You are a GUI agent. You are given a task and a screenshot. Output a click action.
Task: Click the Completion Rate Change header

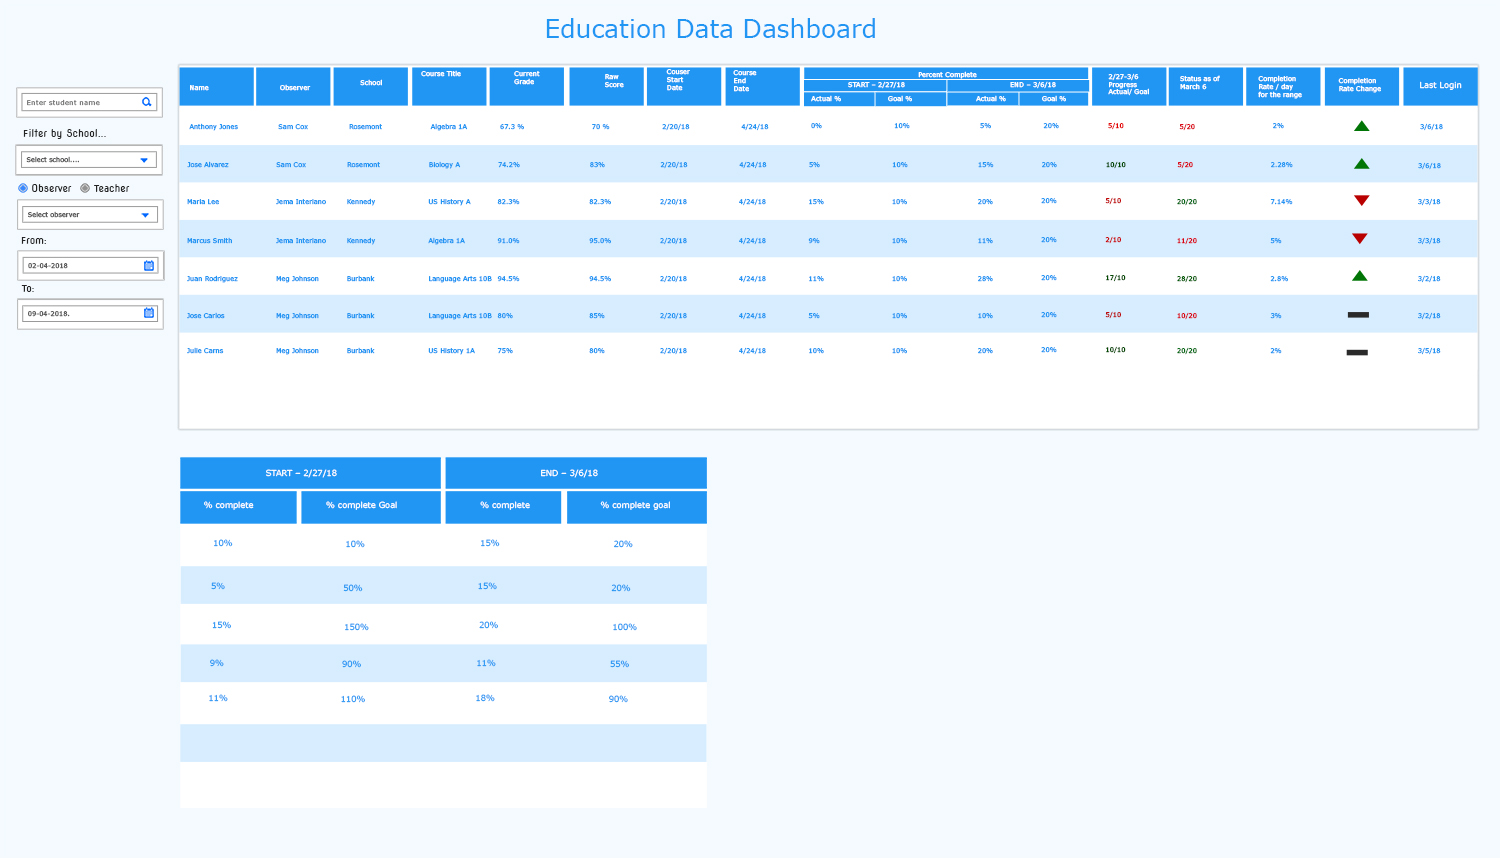click(x=1361, y=86)
